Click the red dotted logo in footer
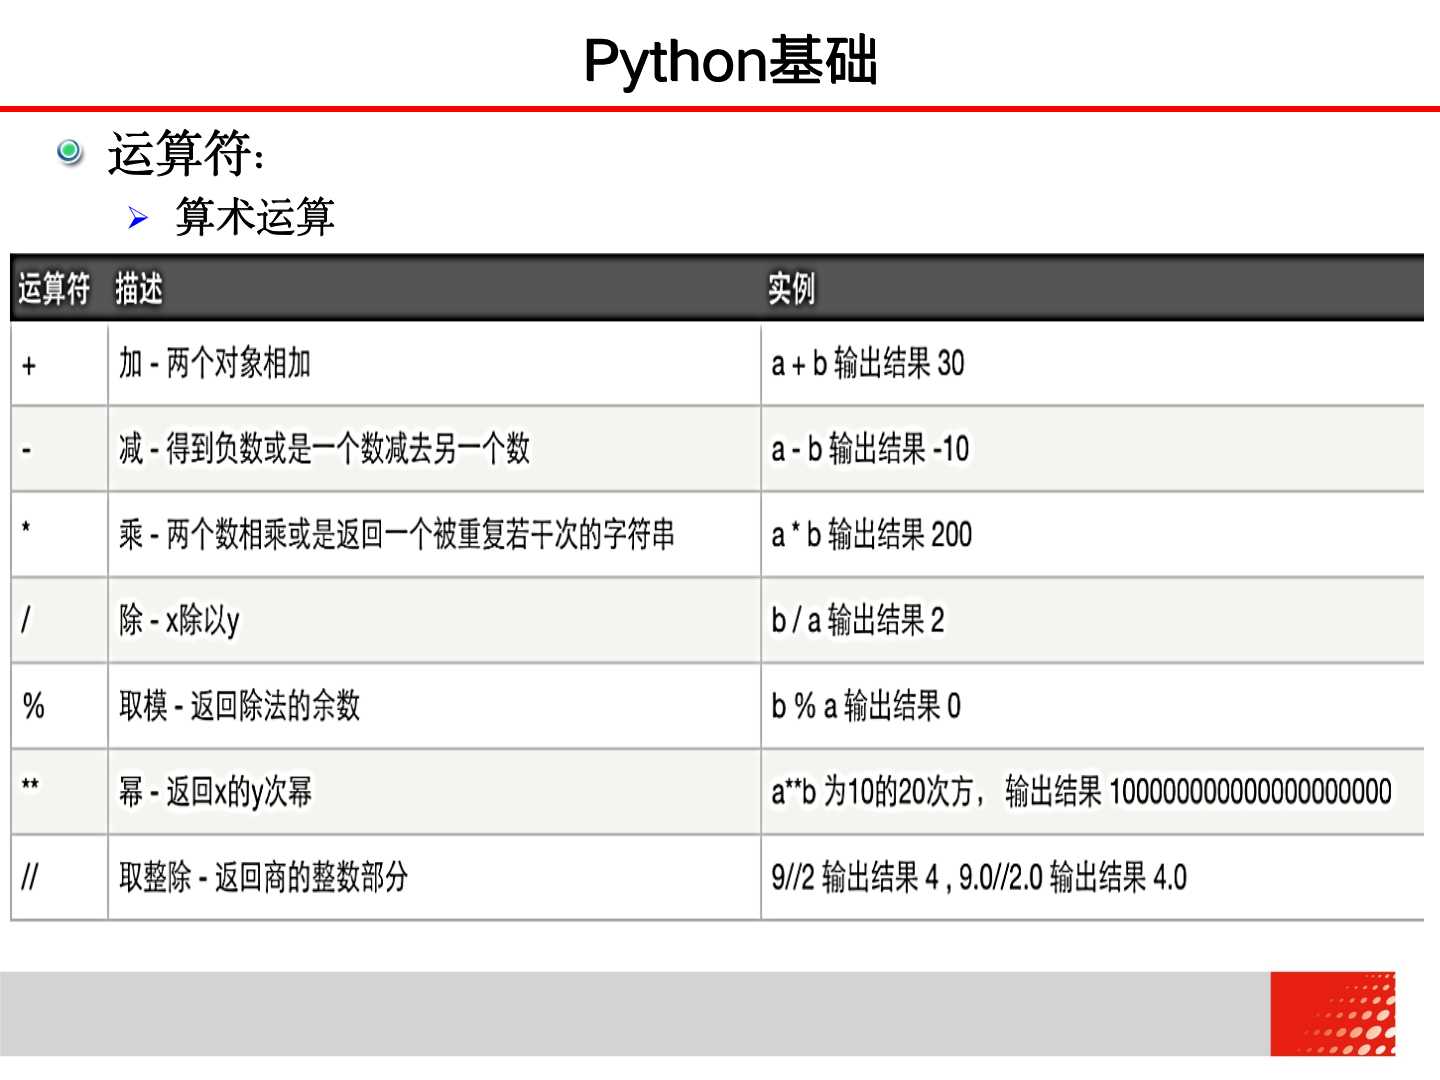The width and height of the screenshot is (1440, 1080). pyautogui.click(x=1333, y=1014)
